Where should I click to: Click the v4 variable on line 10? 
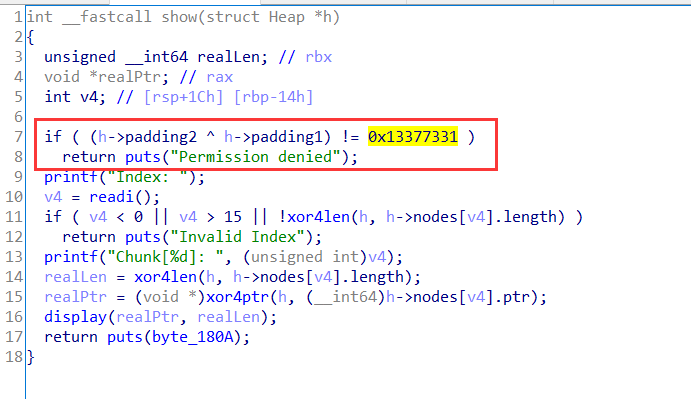[53, 197]
